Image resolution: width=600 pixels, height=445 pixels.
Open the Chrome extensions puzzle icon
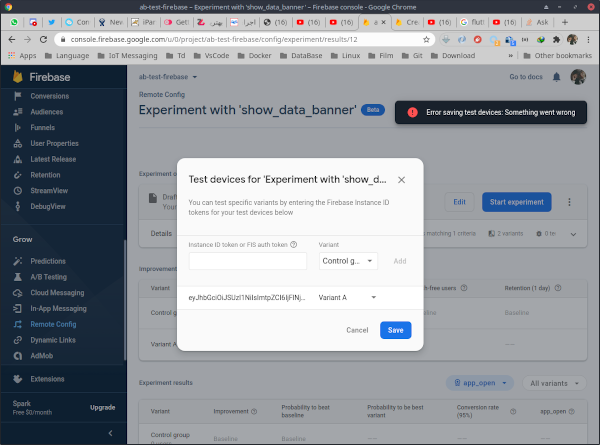556,39
